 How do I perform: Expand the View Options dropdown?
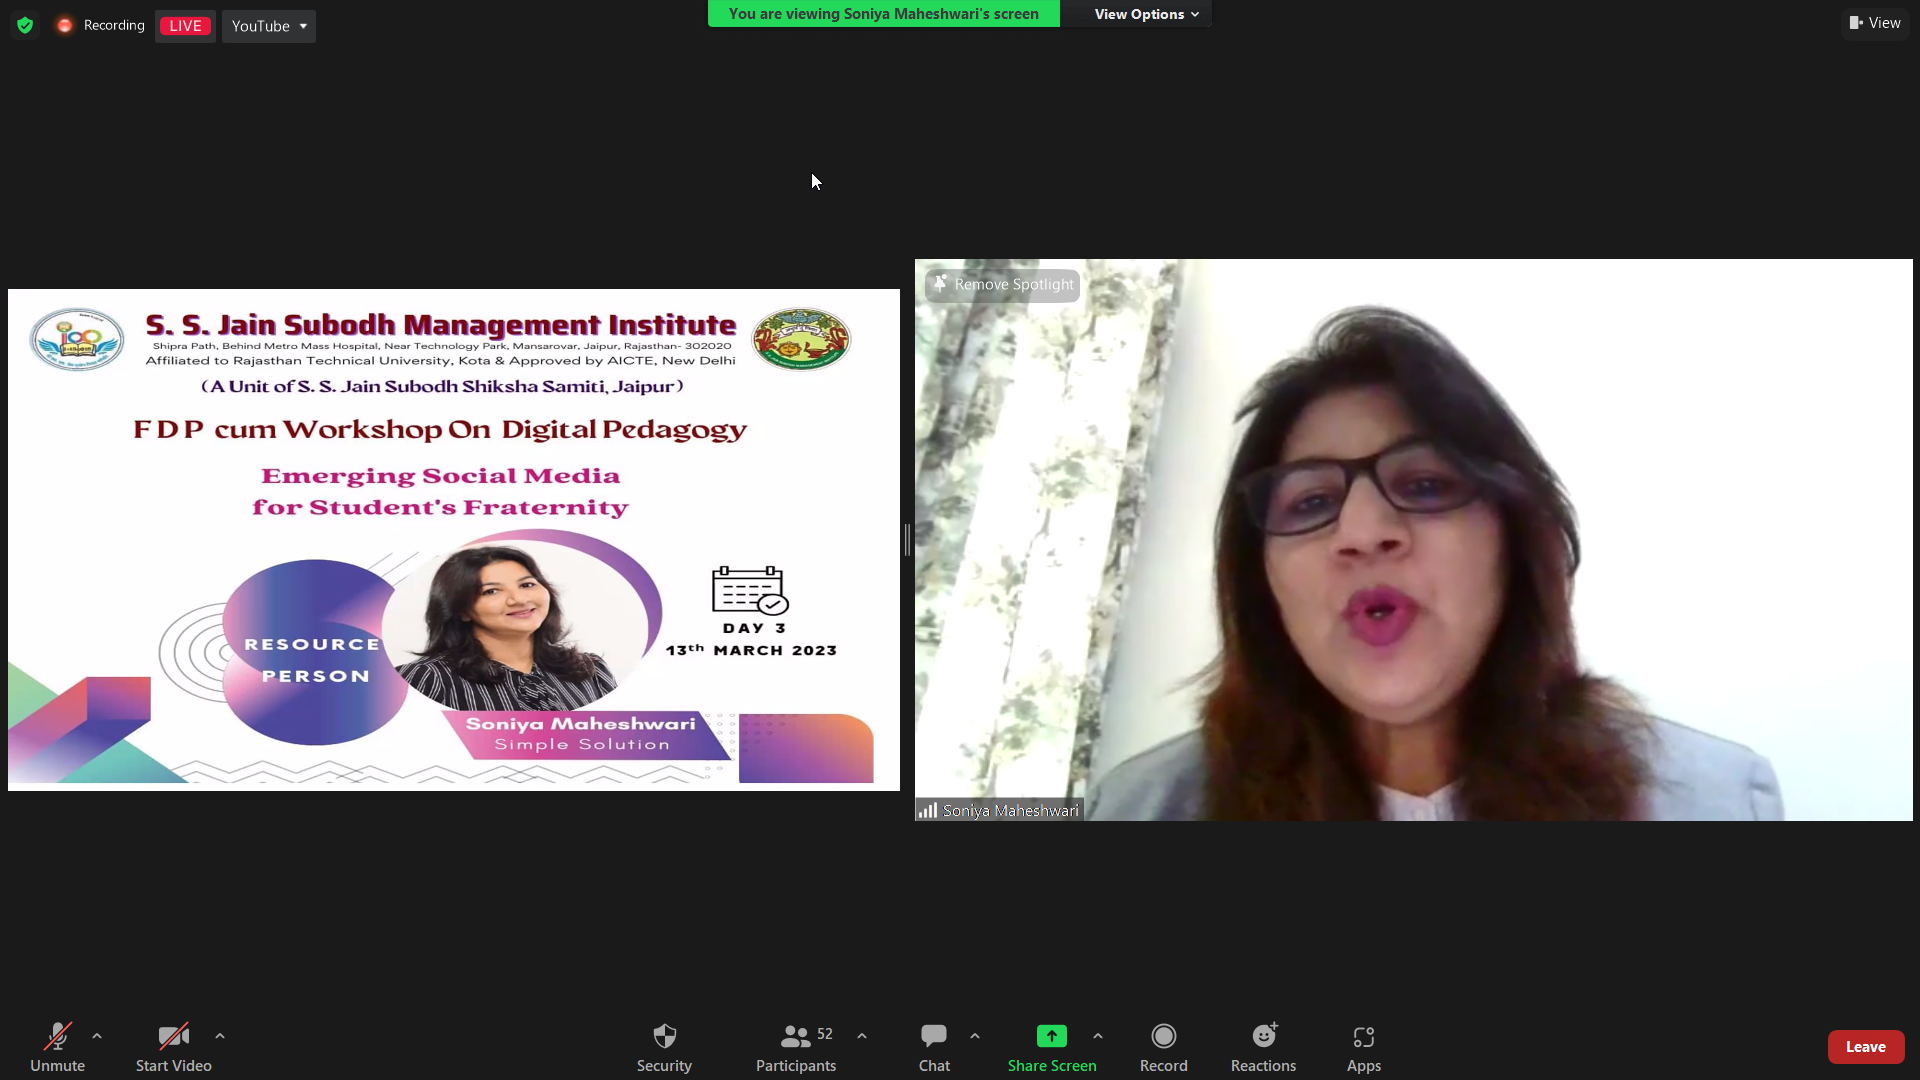[1145, 14]
